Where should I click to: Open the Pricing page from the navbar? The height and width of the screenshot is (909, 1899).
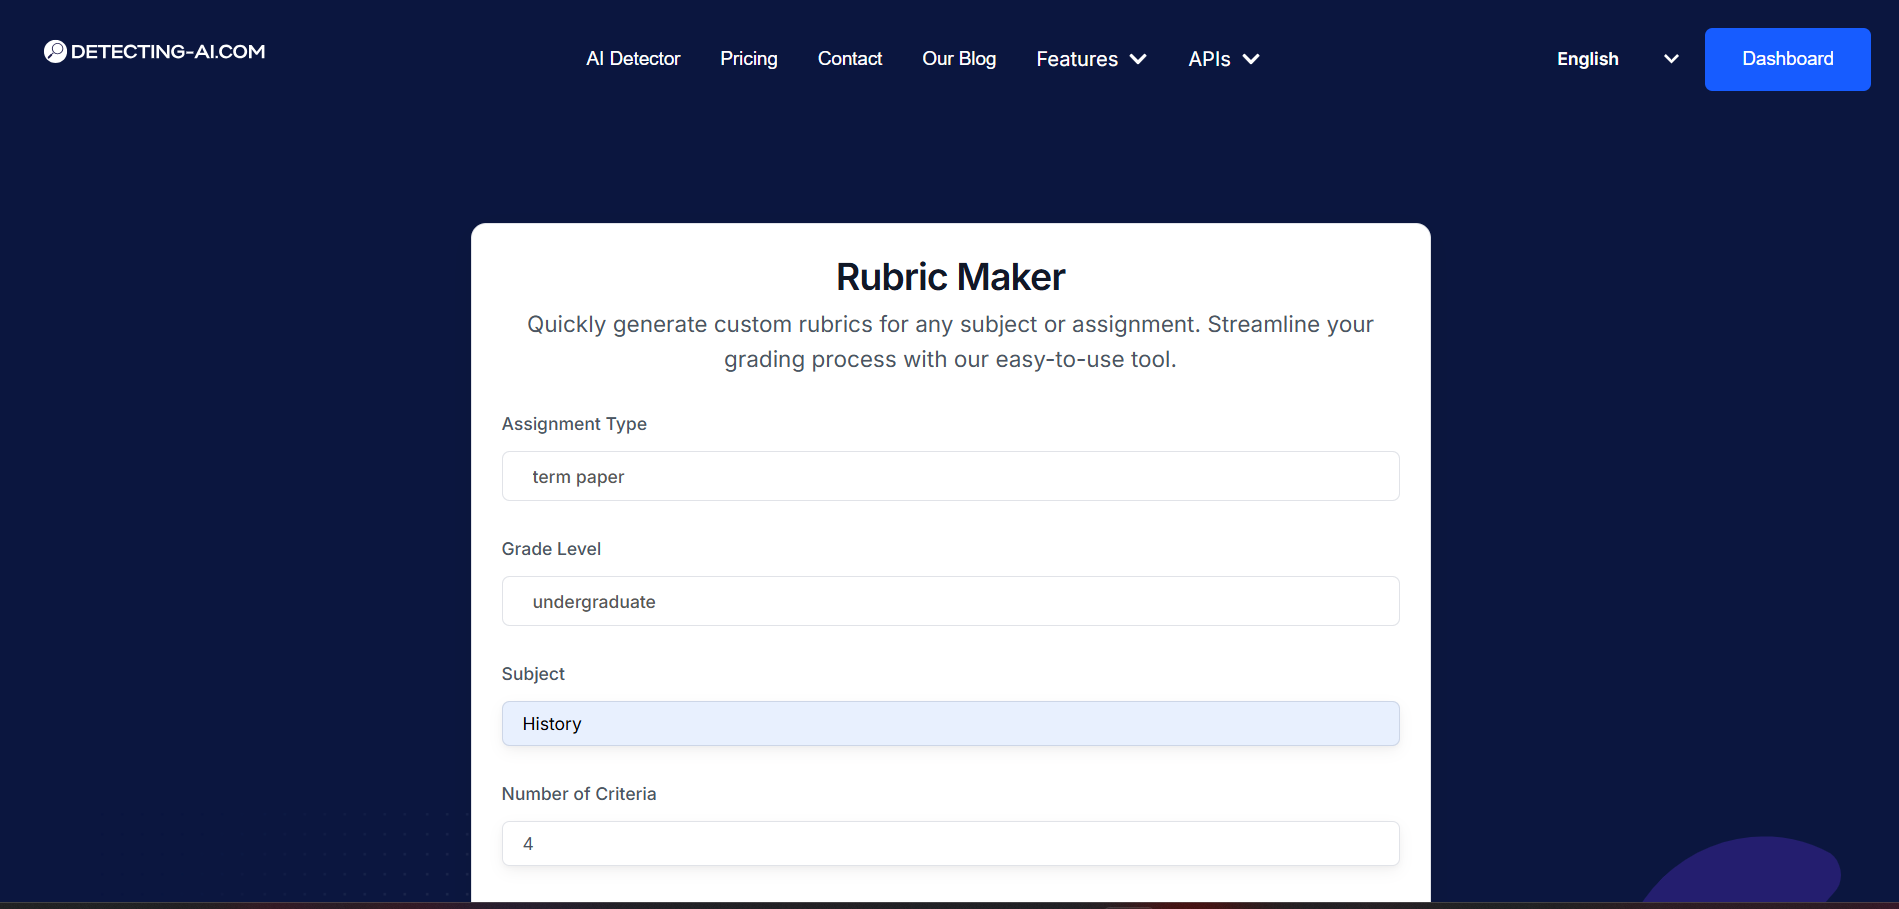pos(748,59)
